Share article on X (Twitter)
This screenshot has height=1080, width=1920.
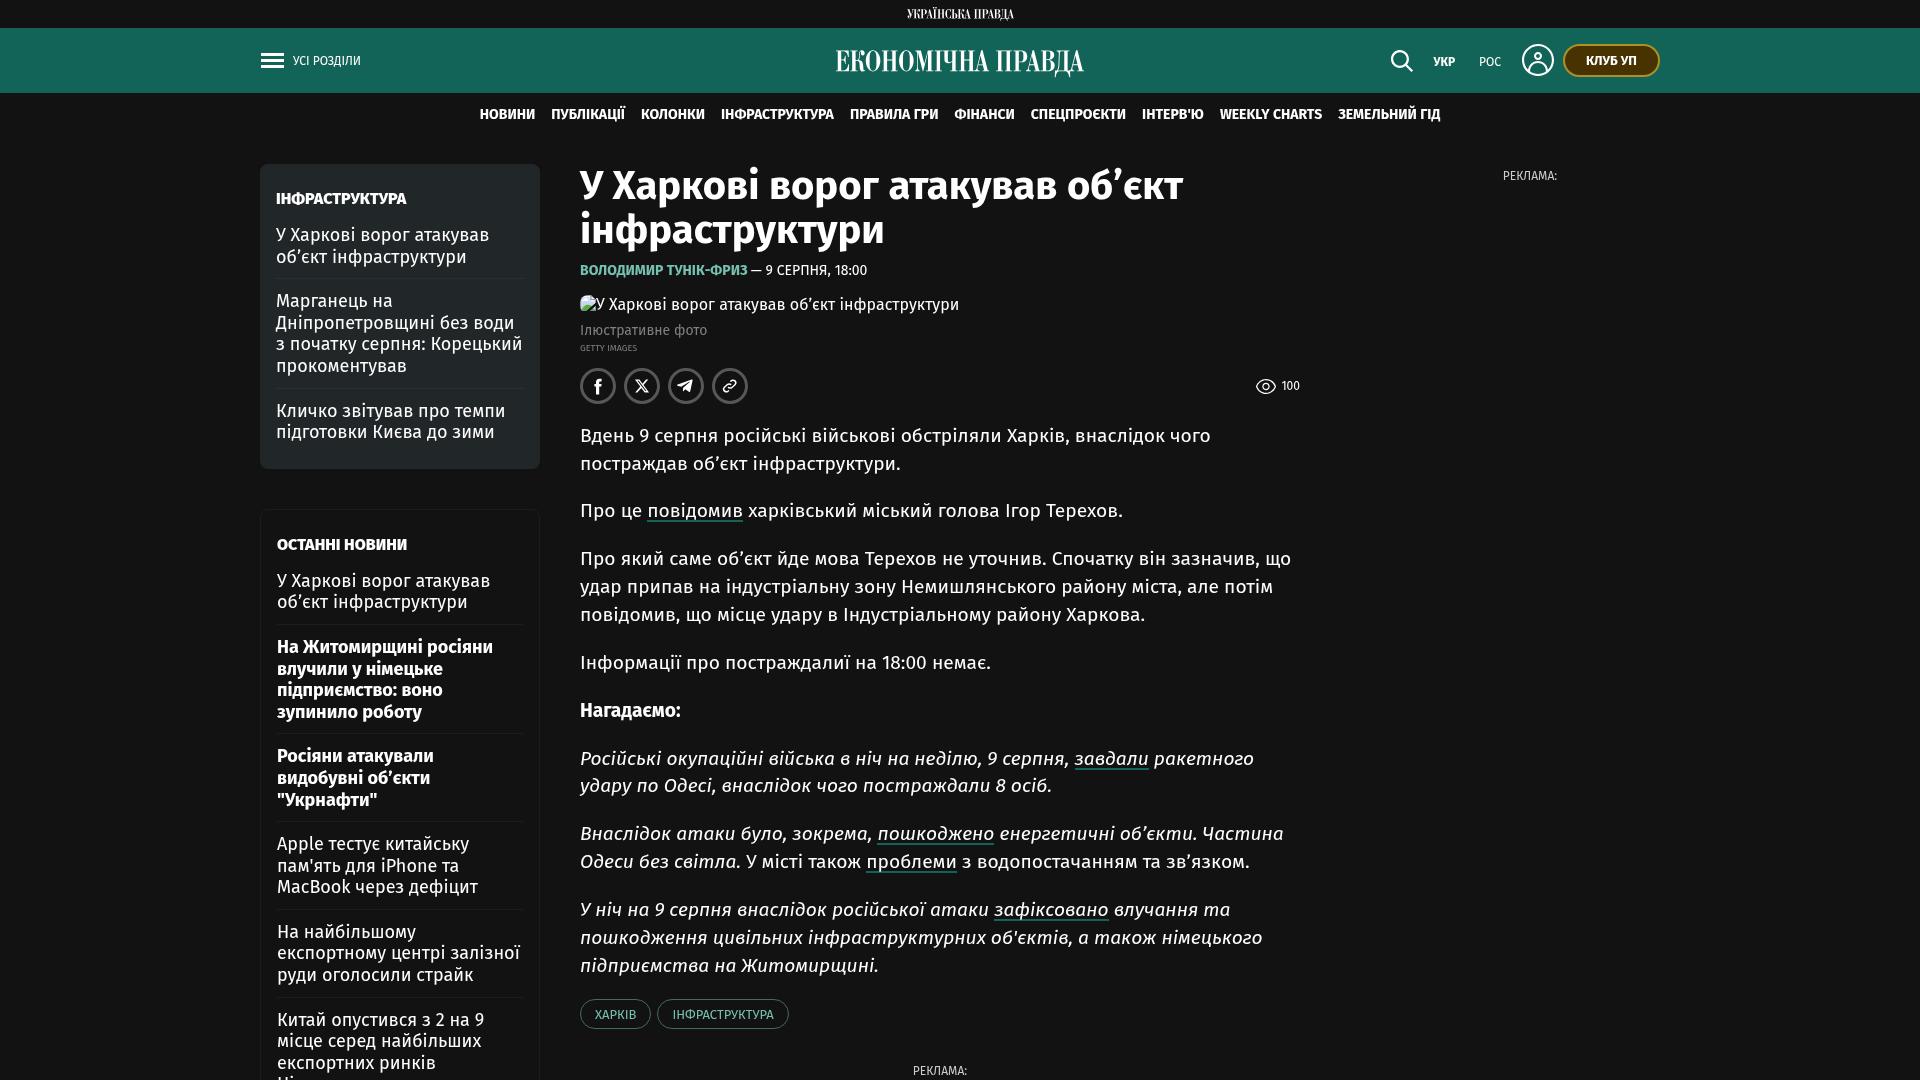pyautogui.click(x=642, y=386)
